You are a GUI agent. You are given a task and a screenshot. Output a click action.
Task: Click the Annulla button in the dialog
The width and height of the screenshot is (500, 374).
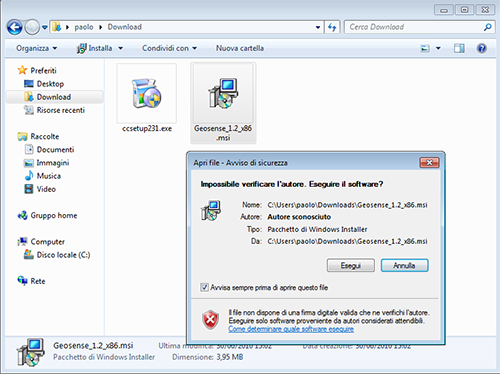tap(404, 266)
